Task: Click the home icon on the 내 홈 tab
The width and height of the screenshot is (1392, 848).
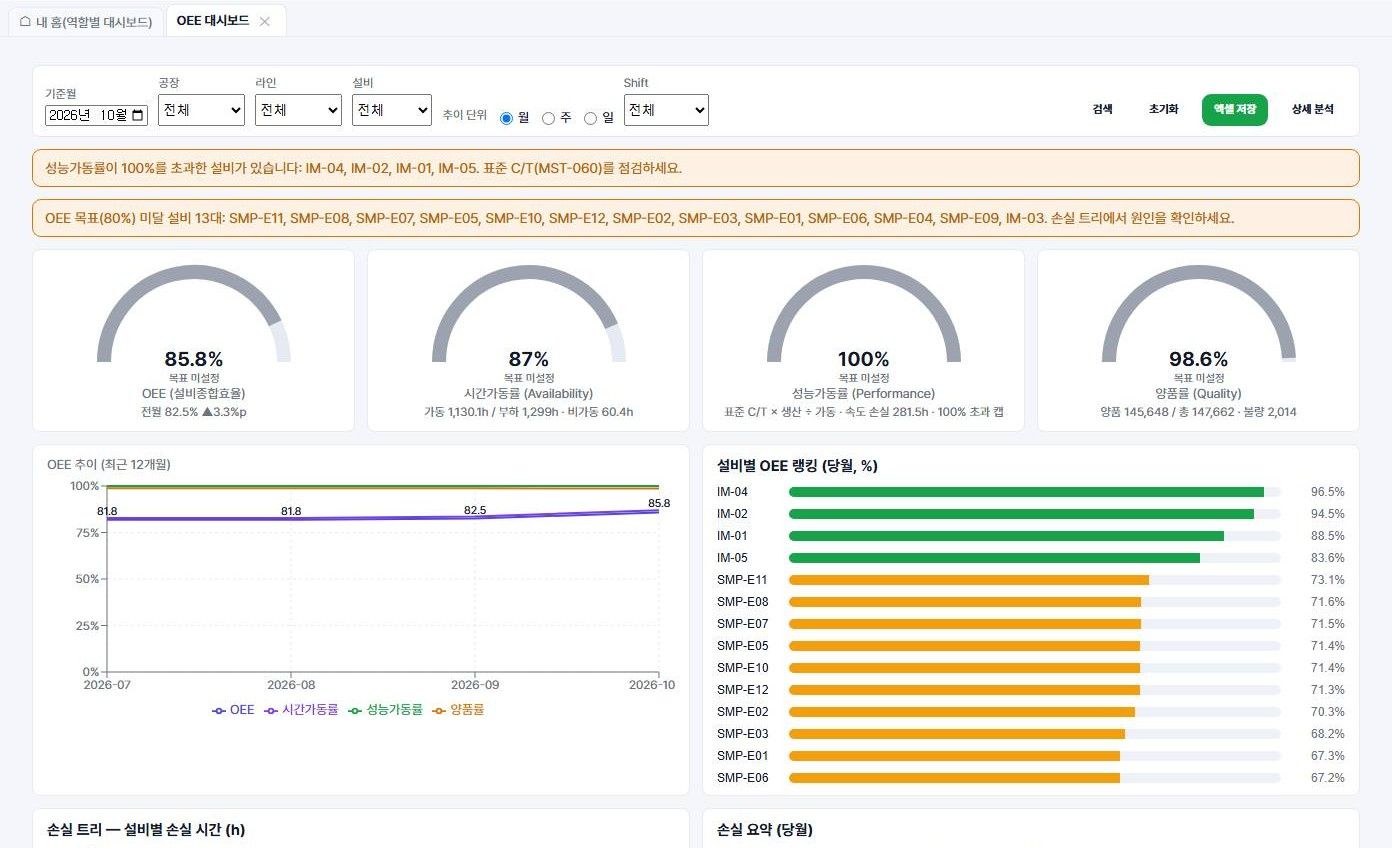Action: 25,21
